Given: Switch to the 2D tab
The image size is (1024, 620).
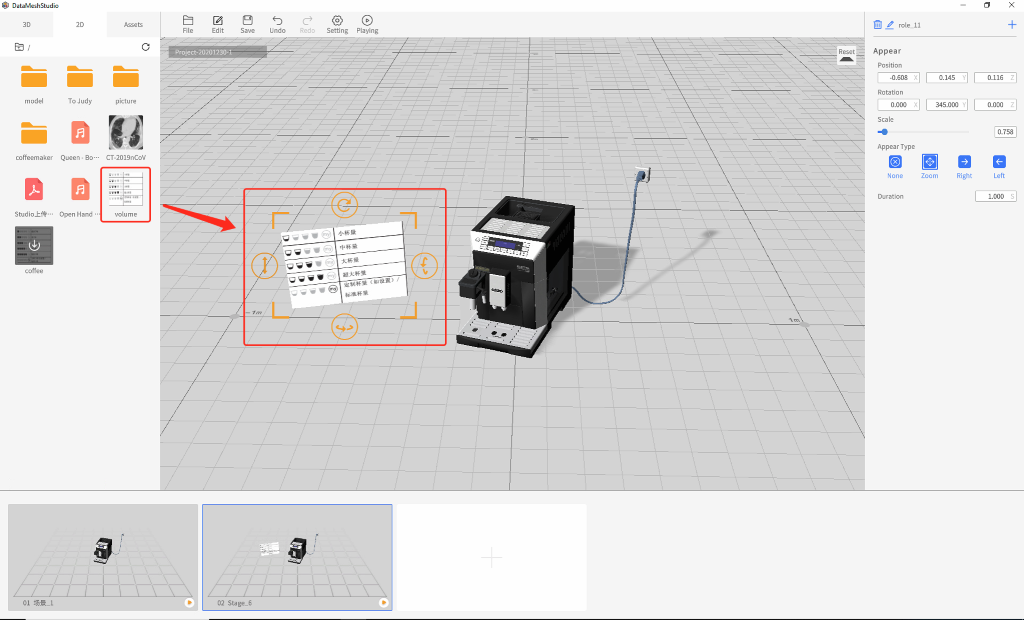Looking at the screenshot, I should [x=80, y=24].
